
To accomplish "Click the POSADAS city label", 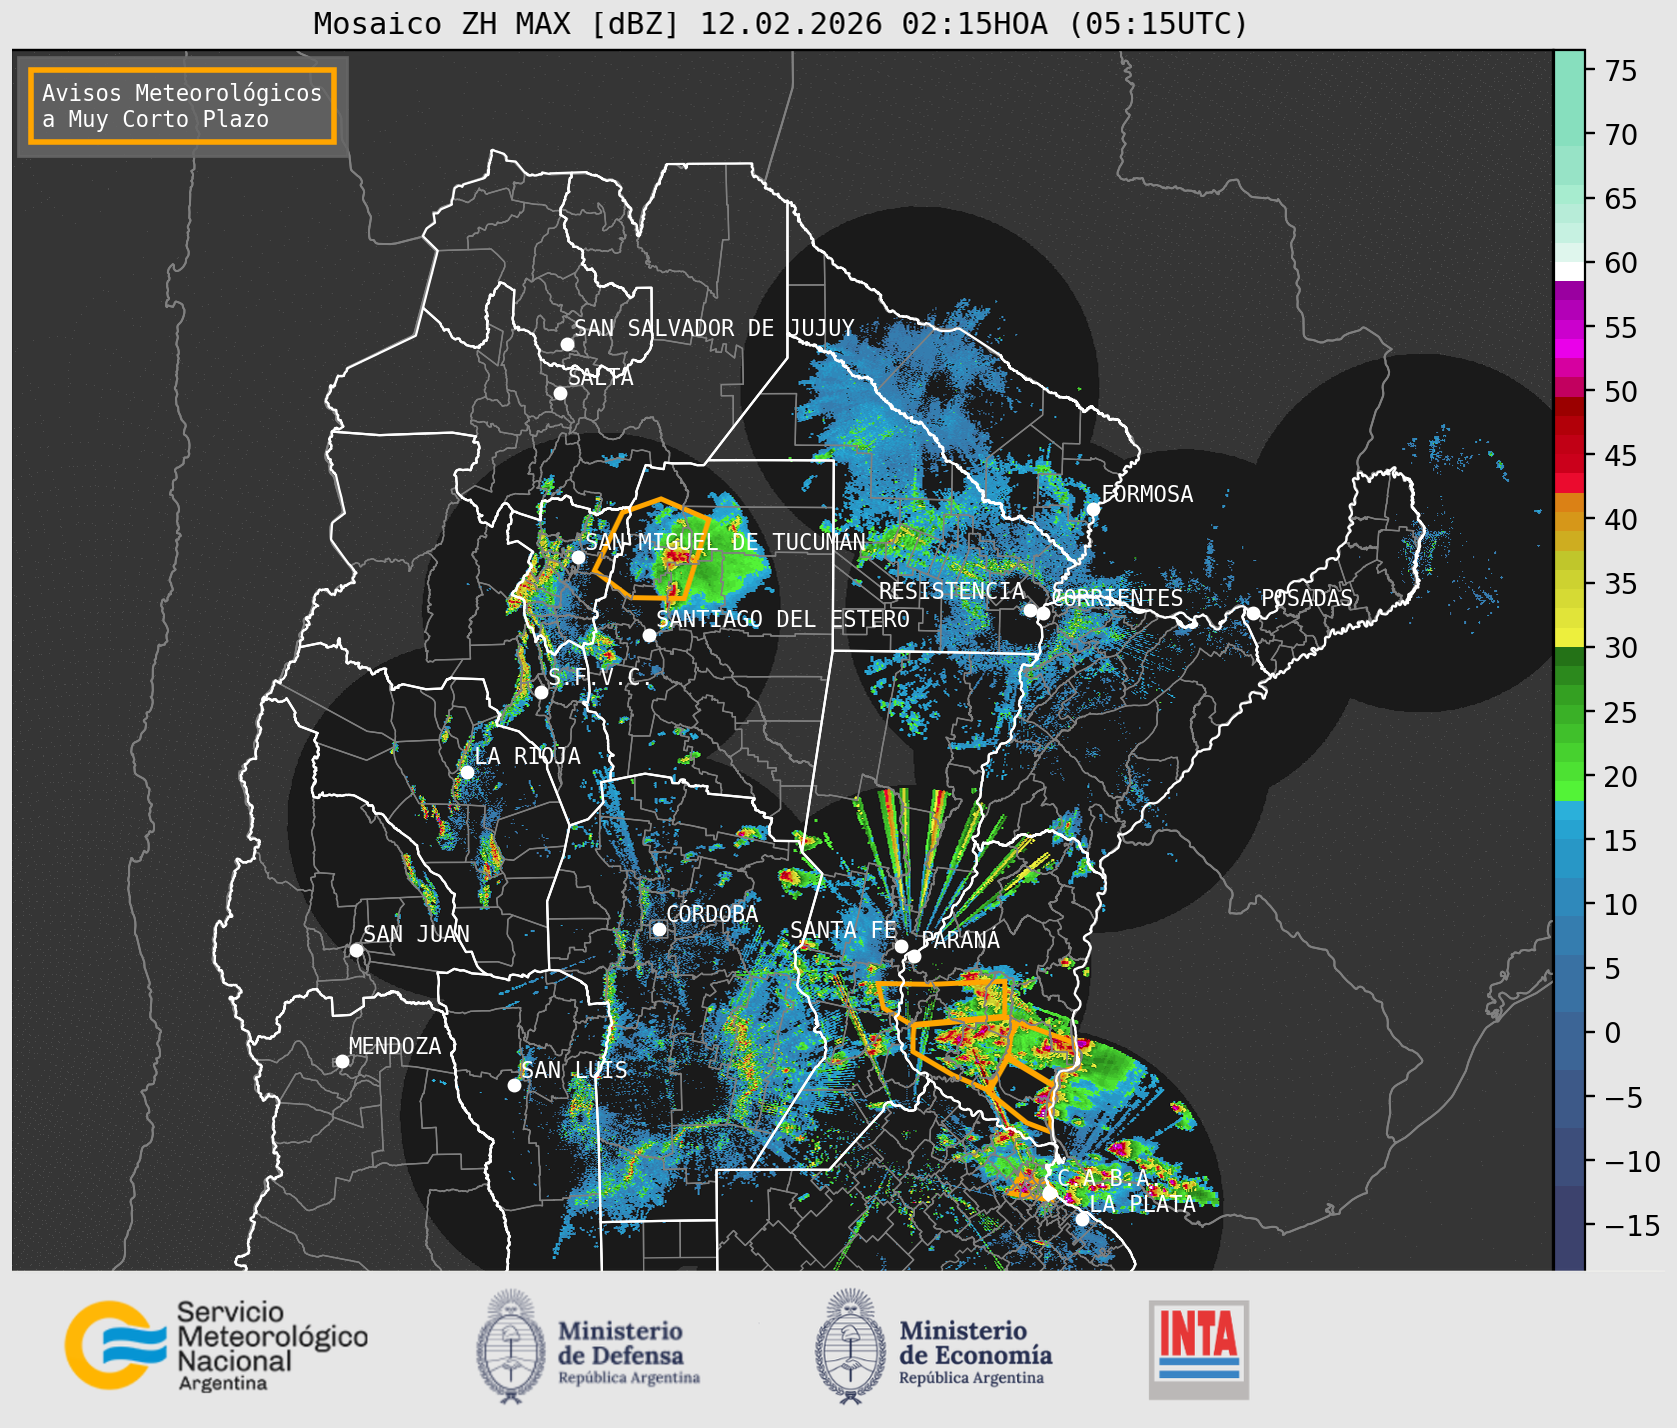I will pyautogui.click(x=1306, y=598).
